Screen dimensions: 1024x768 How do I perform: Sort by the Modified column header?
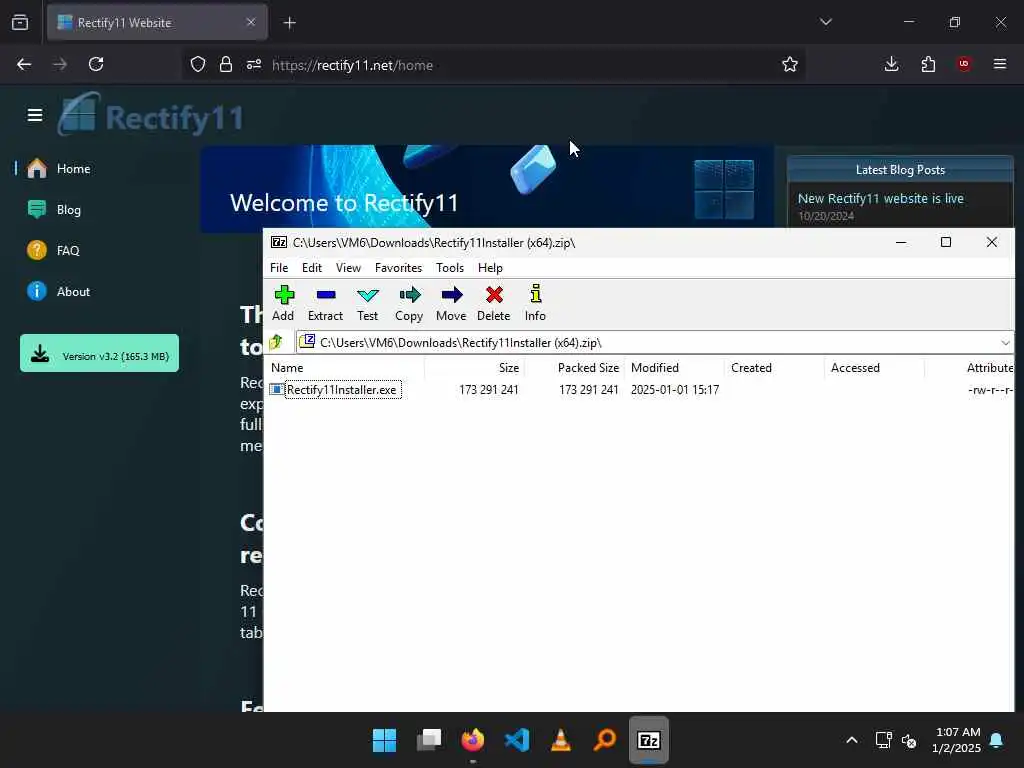(675, 368)
